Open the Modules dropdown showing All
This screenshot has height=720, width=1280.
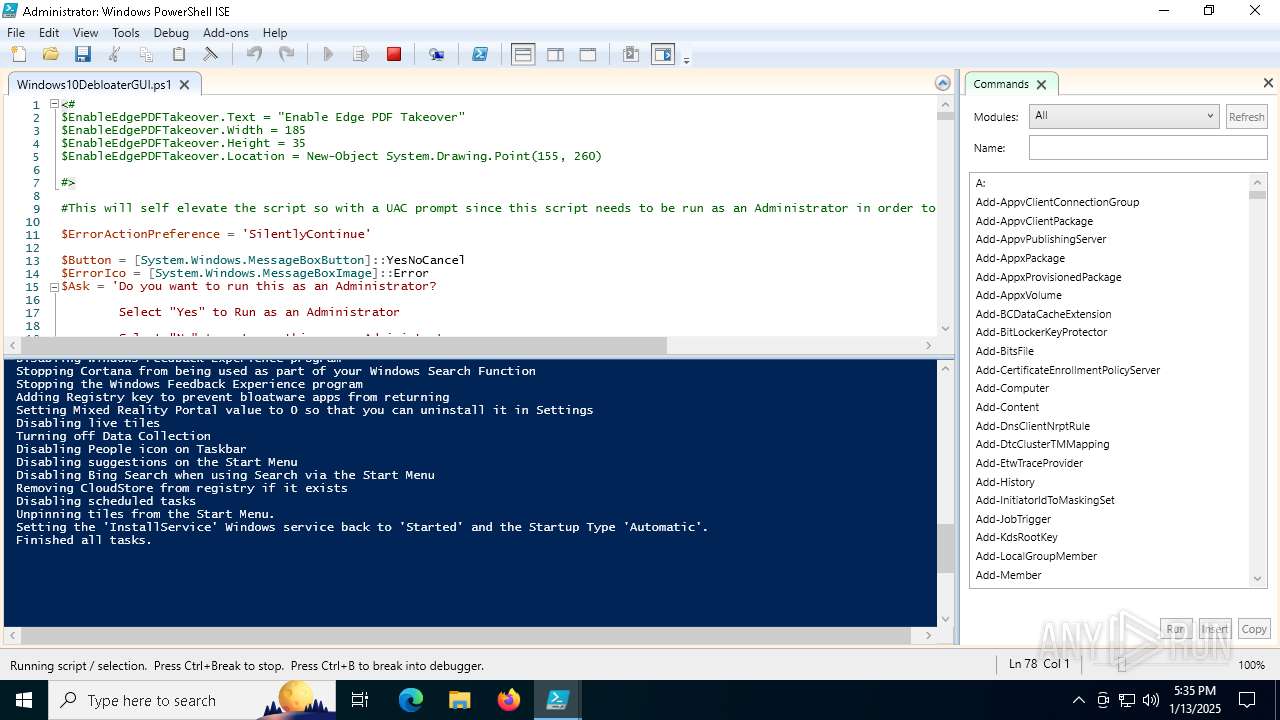1124,116
